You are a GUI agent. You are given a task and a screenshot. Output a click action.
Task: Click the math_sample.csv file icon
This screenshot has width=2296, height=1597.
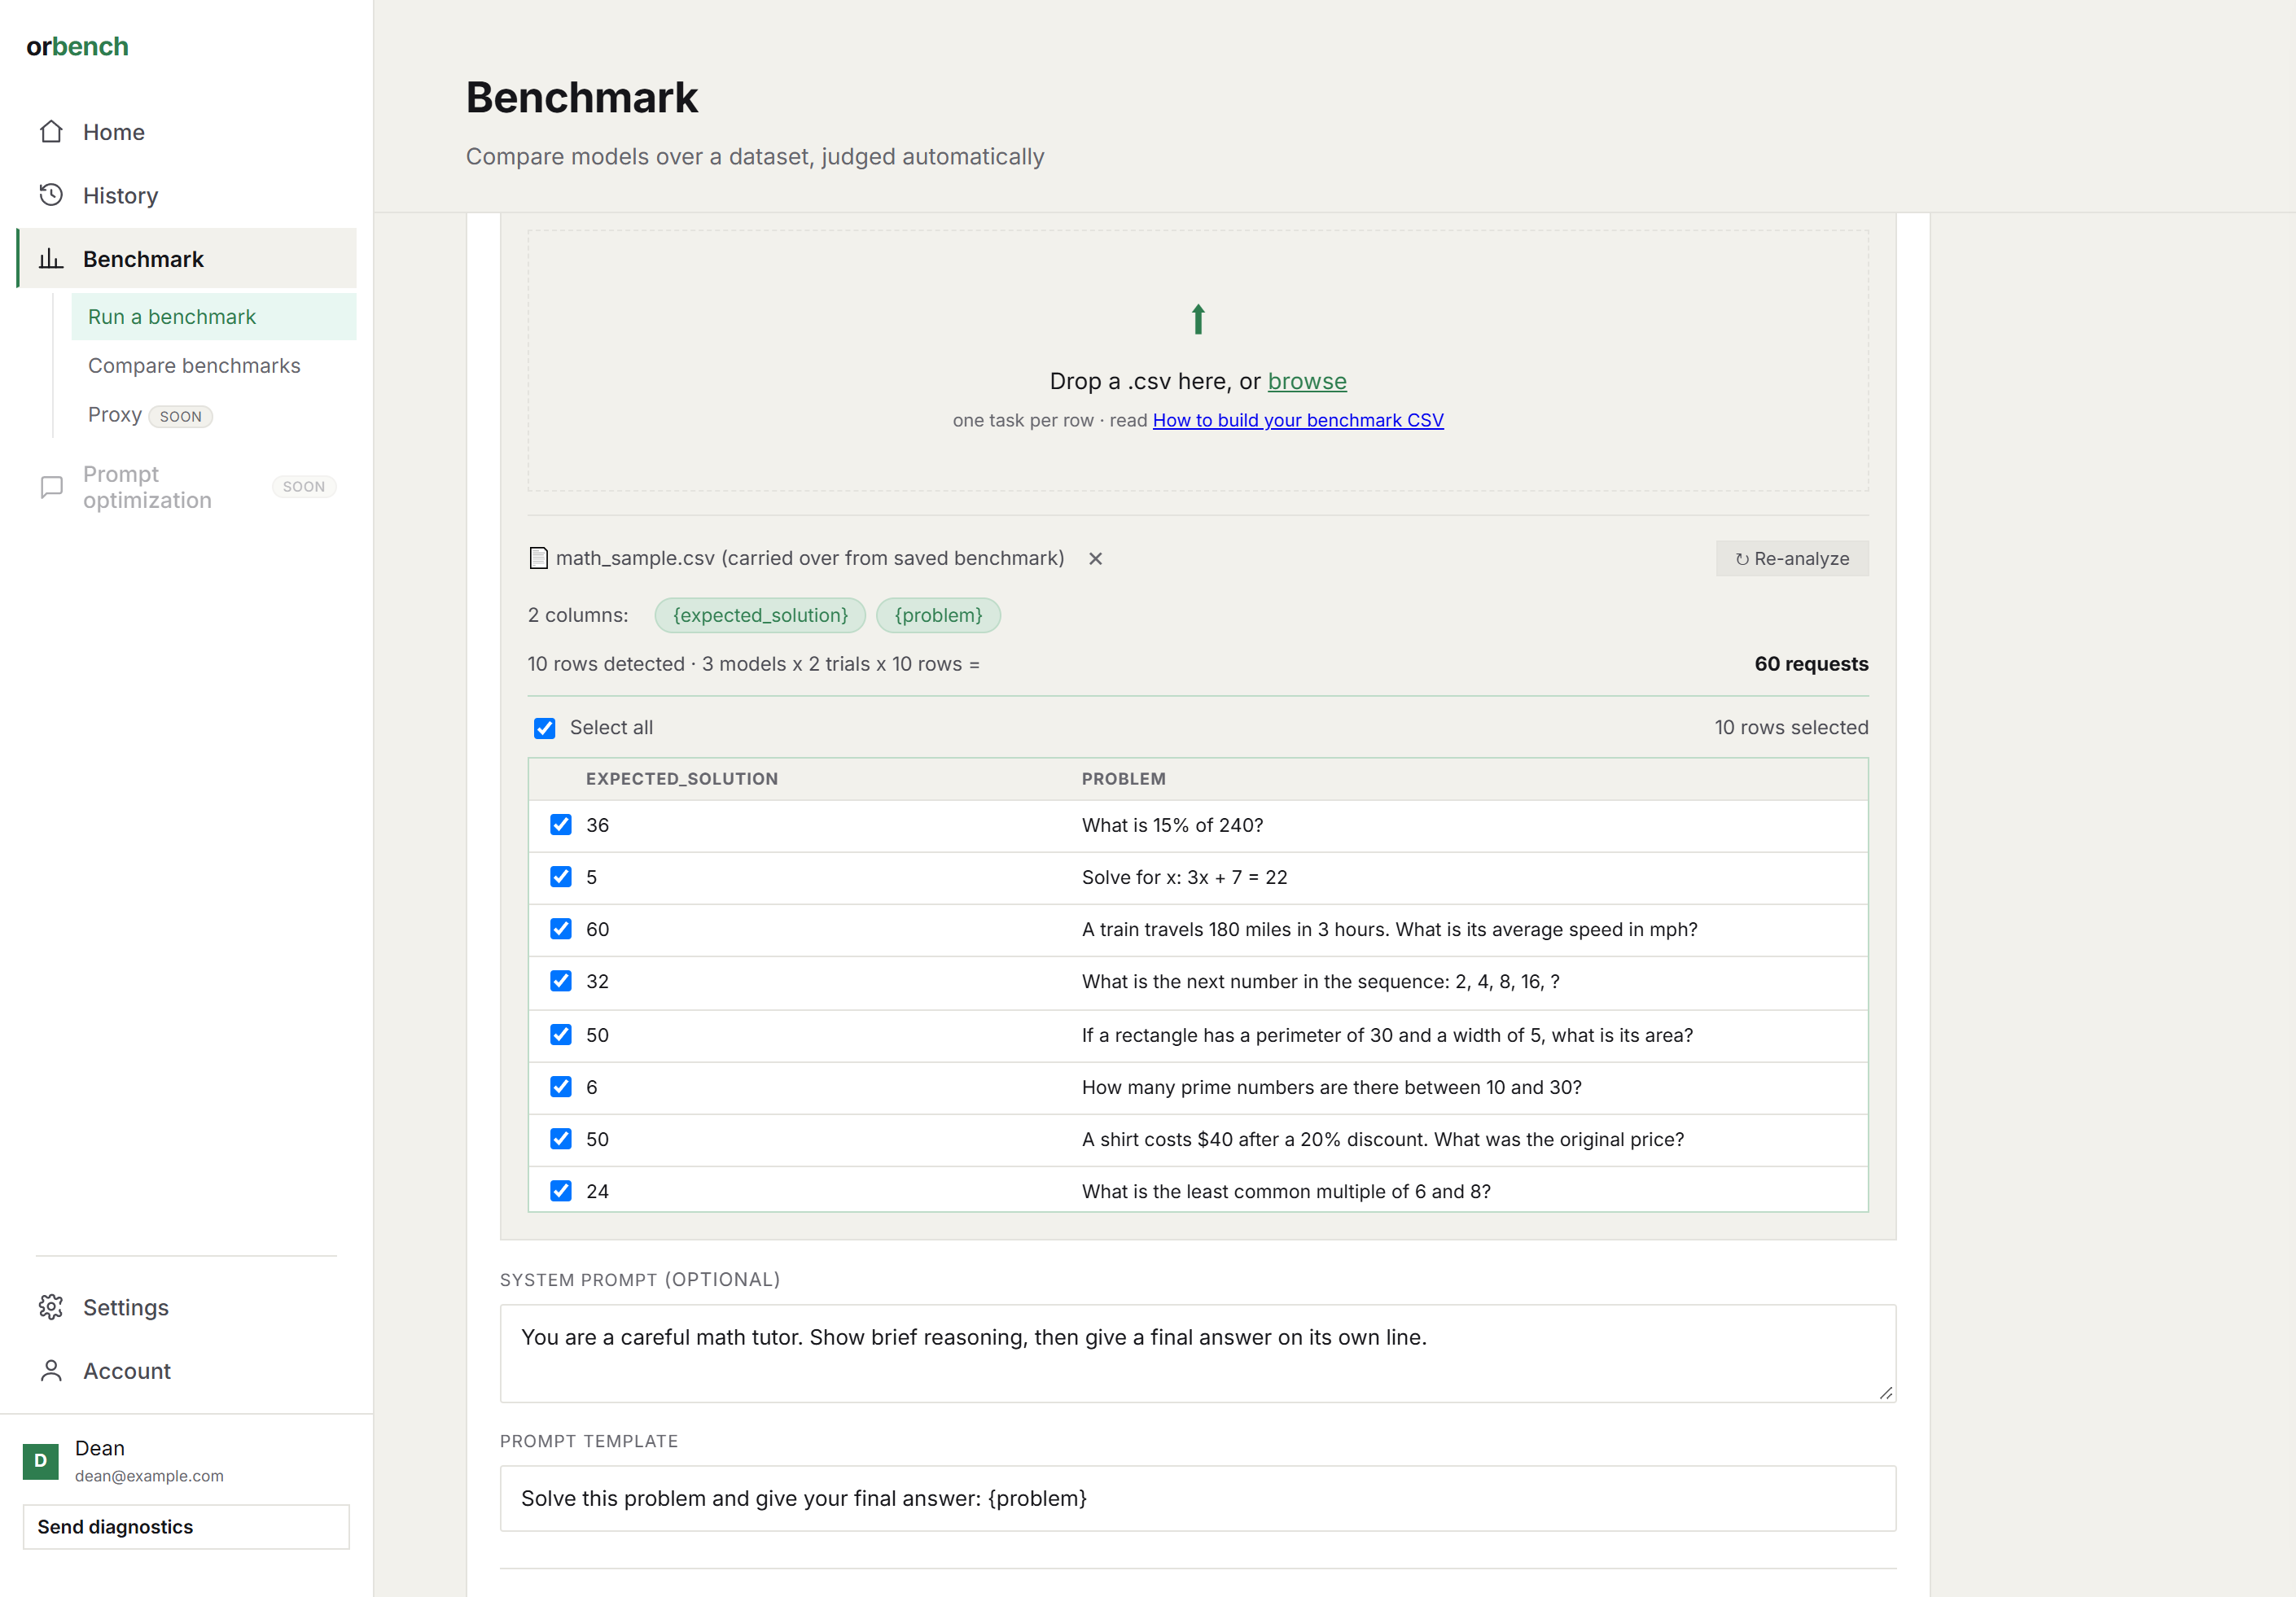coord(538,558)
